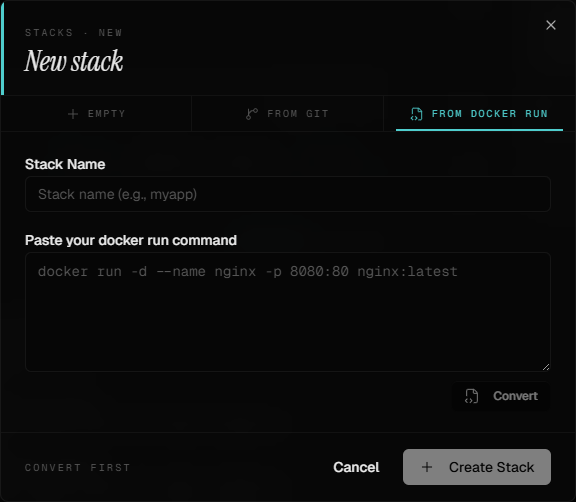Click the plus icon beside EMPTY
Viewport: 576px width, 502px height.
click(73, 114)
